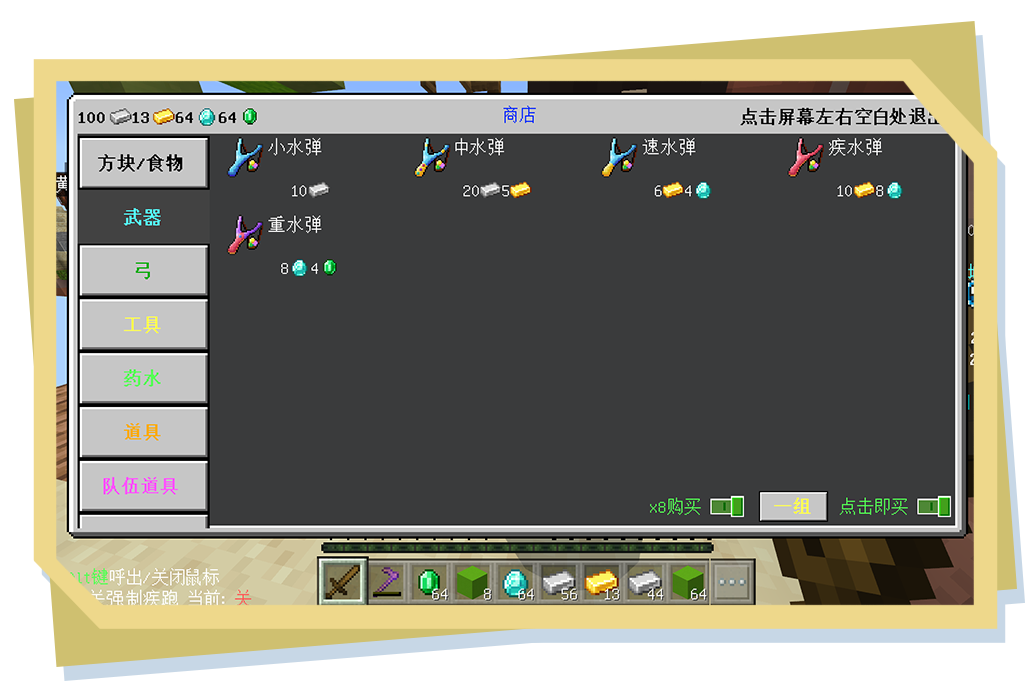
Task: Select the iron ingot stack of 44
Action: (645, 582)
